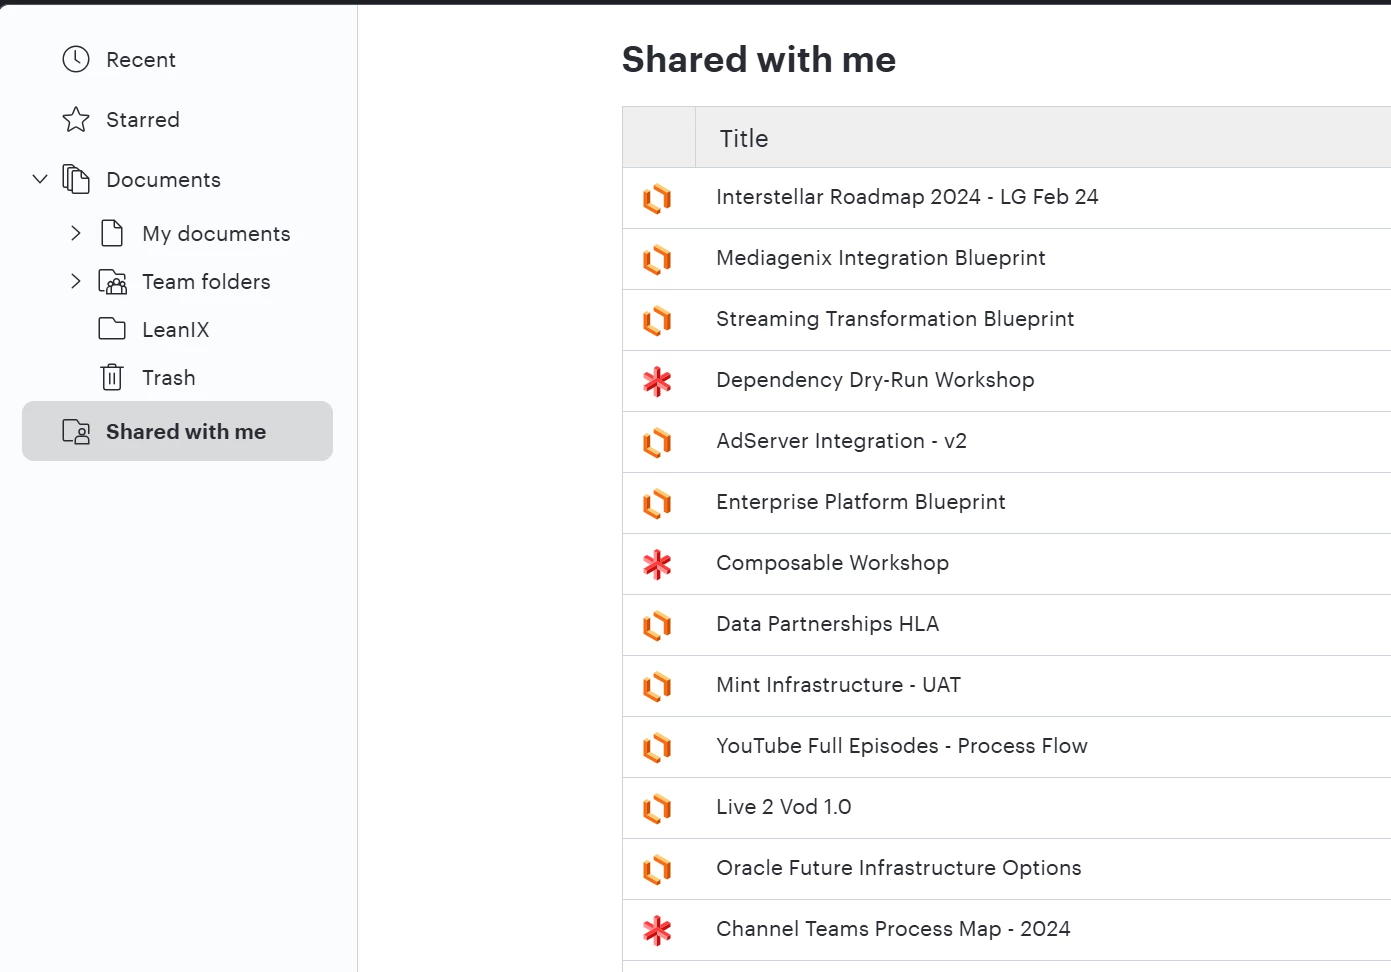The image size is (1391, 972).
Task: Click the orange icon beside Live 2 Vod 1.0
Action: [x=657, y=809]
